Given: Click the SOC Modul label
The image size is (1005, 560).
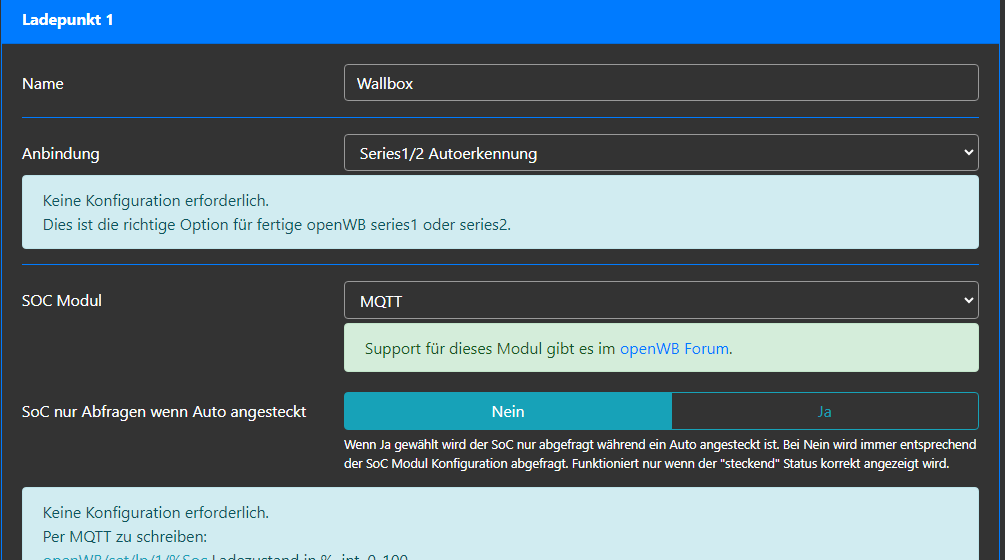Looking at the screenshot, I should click(x=62, y=300).
